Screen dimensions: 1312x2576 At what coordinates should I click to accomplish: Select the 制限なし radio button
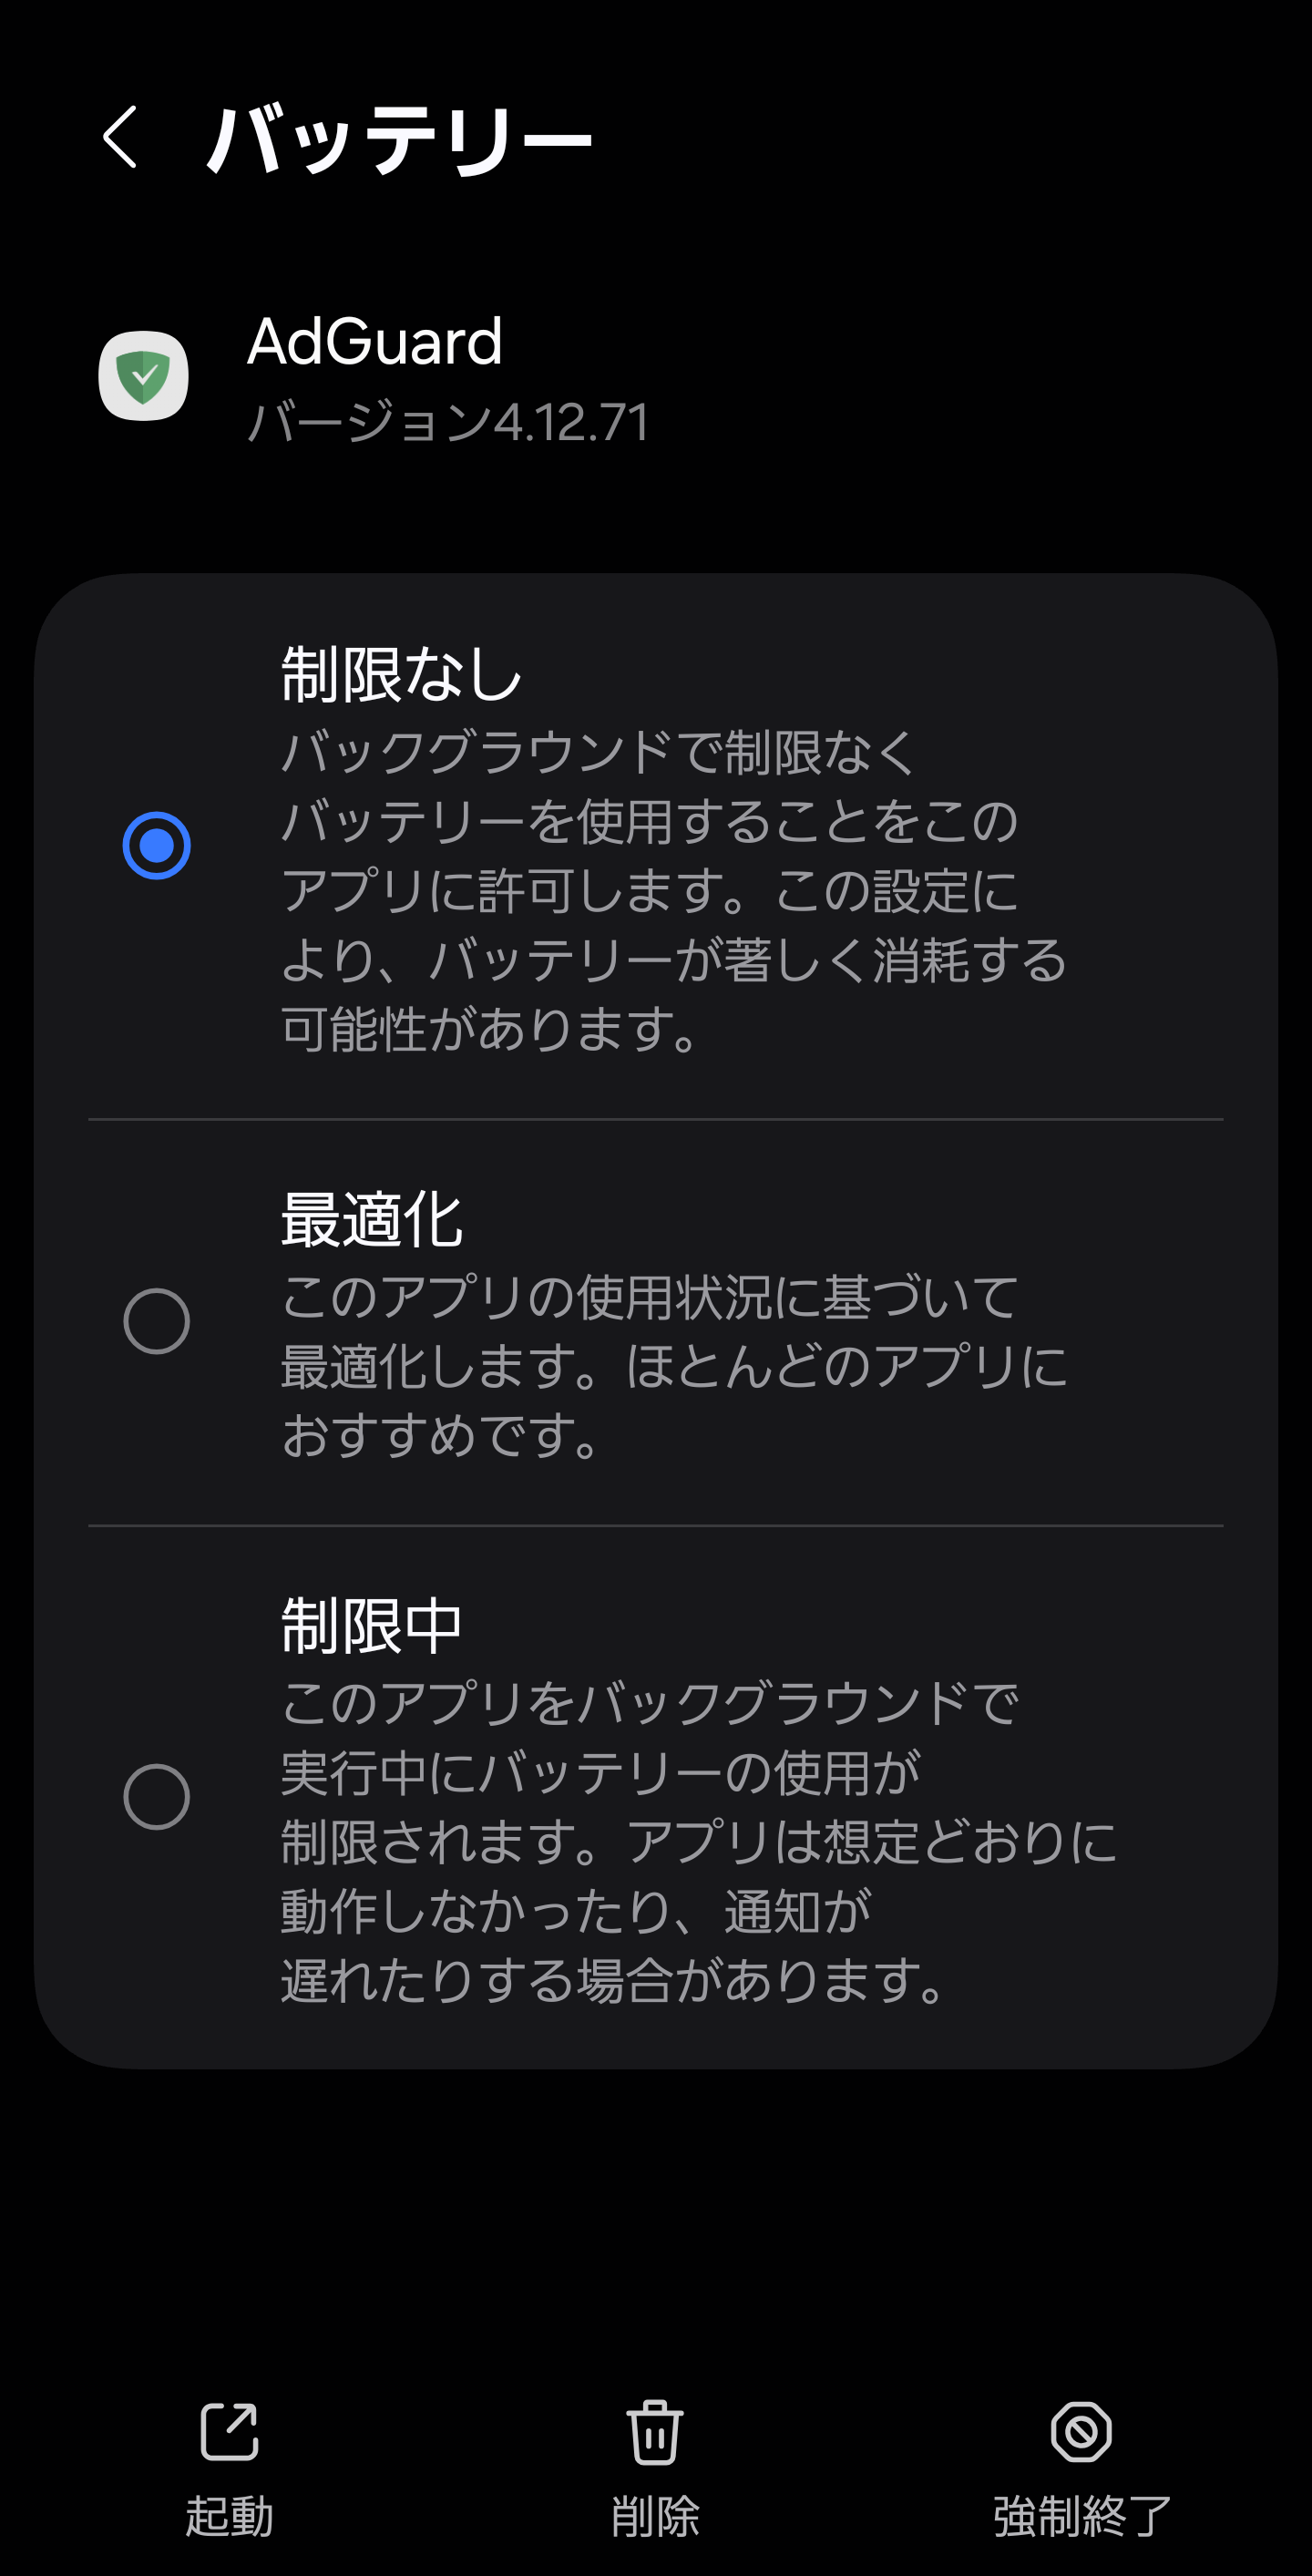(157, 845)
